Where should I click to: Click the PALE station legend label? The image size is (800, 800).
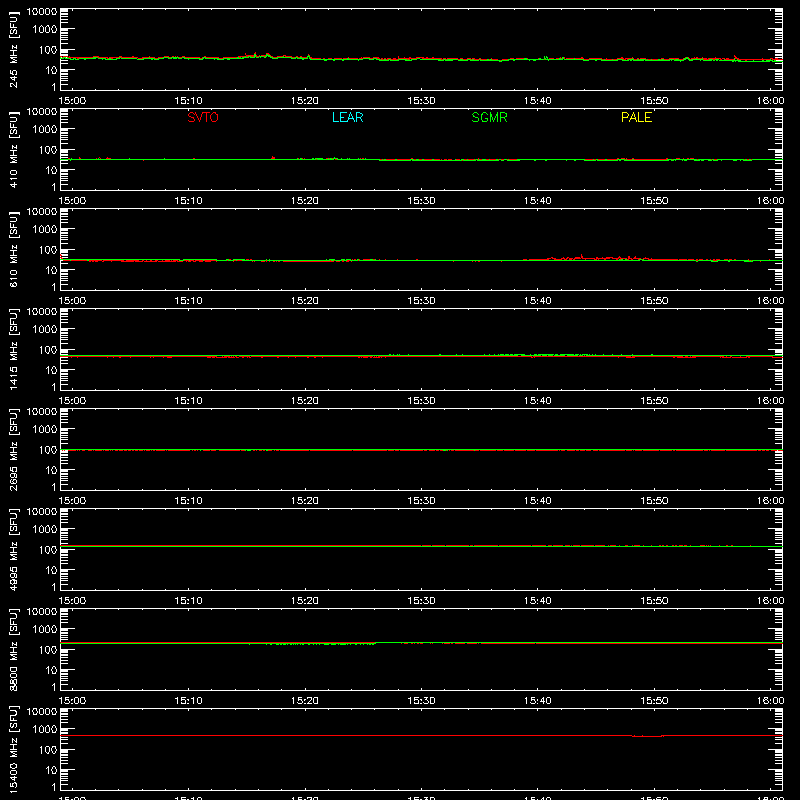[x=636, y=117]
